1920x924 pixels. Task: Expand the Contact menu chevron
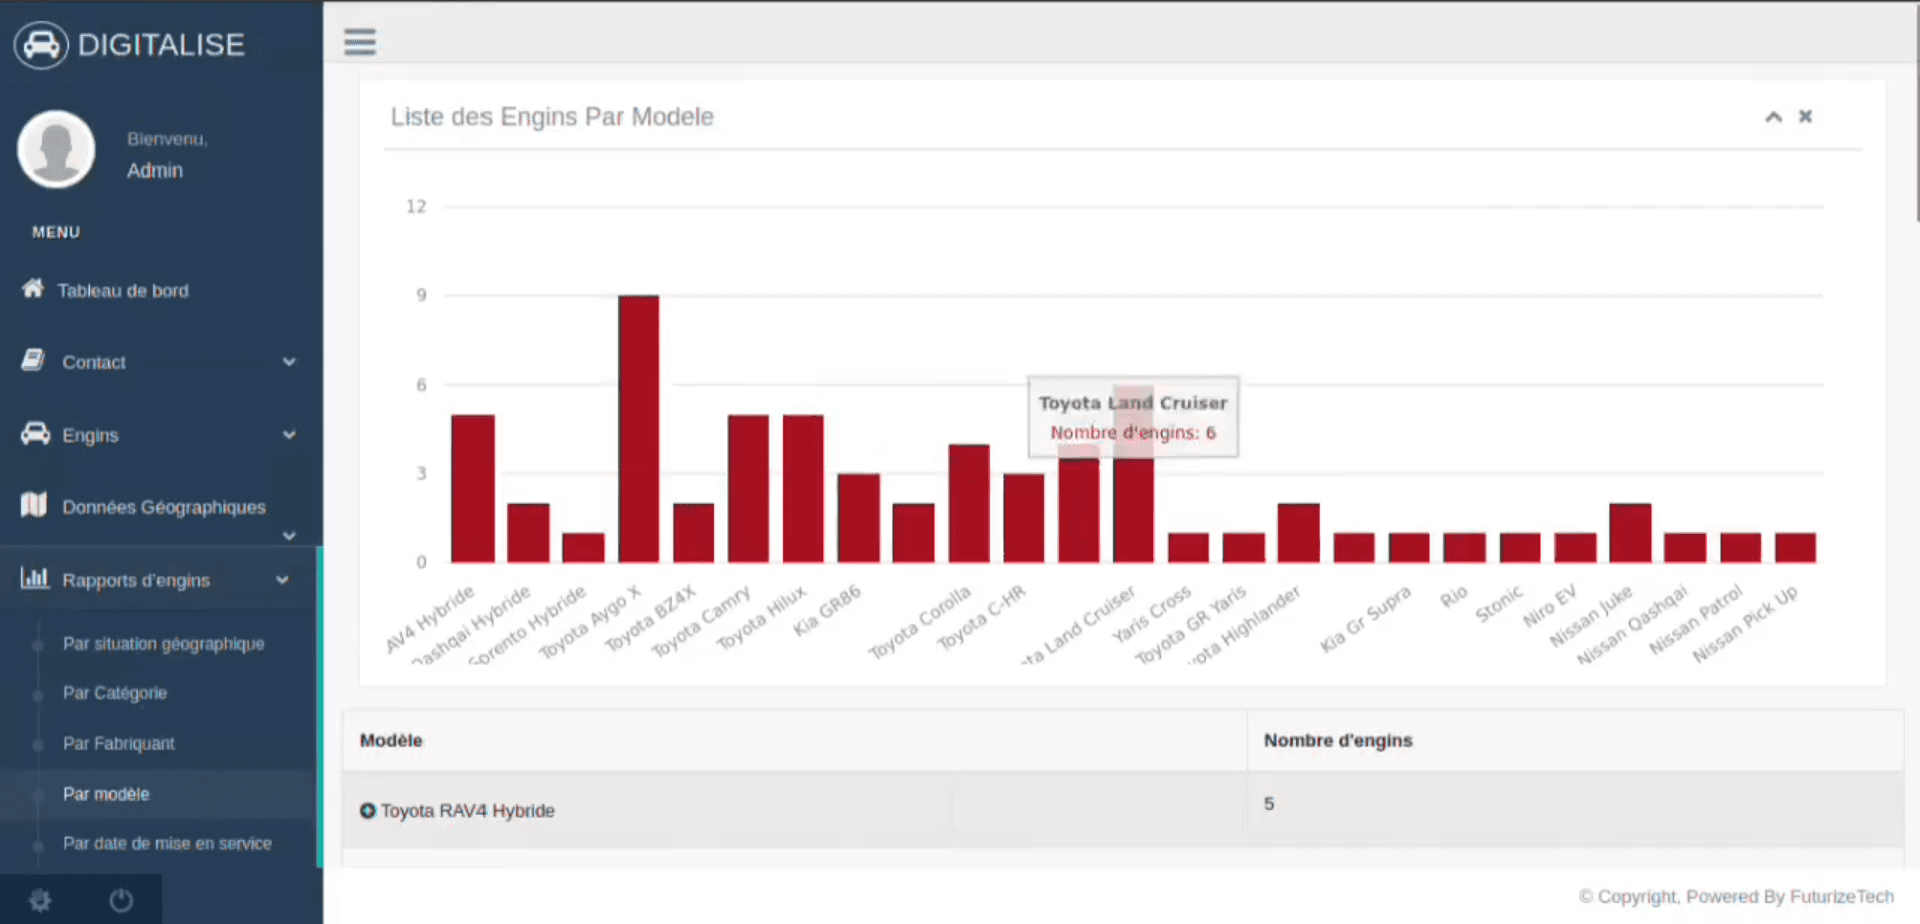point(289,362)
